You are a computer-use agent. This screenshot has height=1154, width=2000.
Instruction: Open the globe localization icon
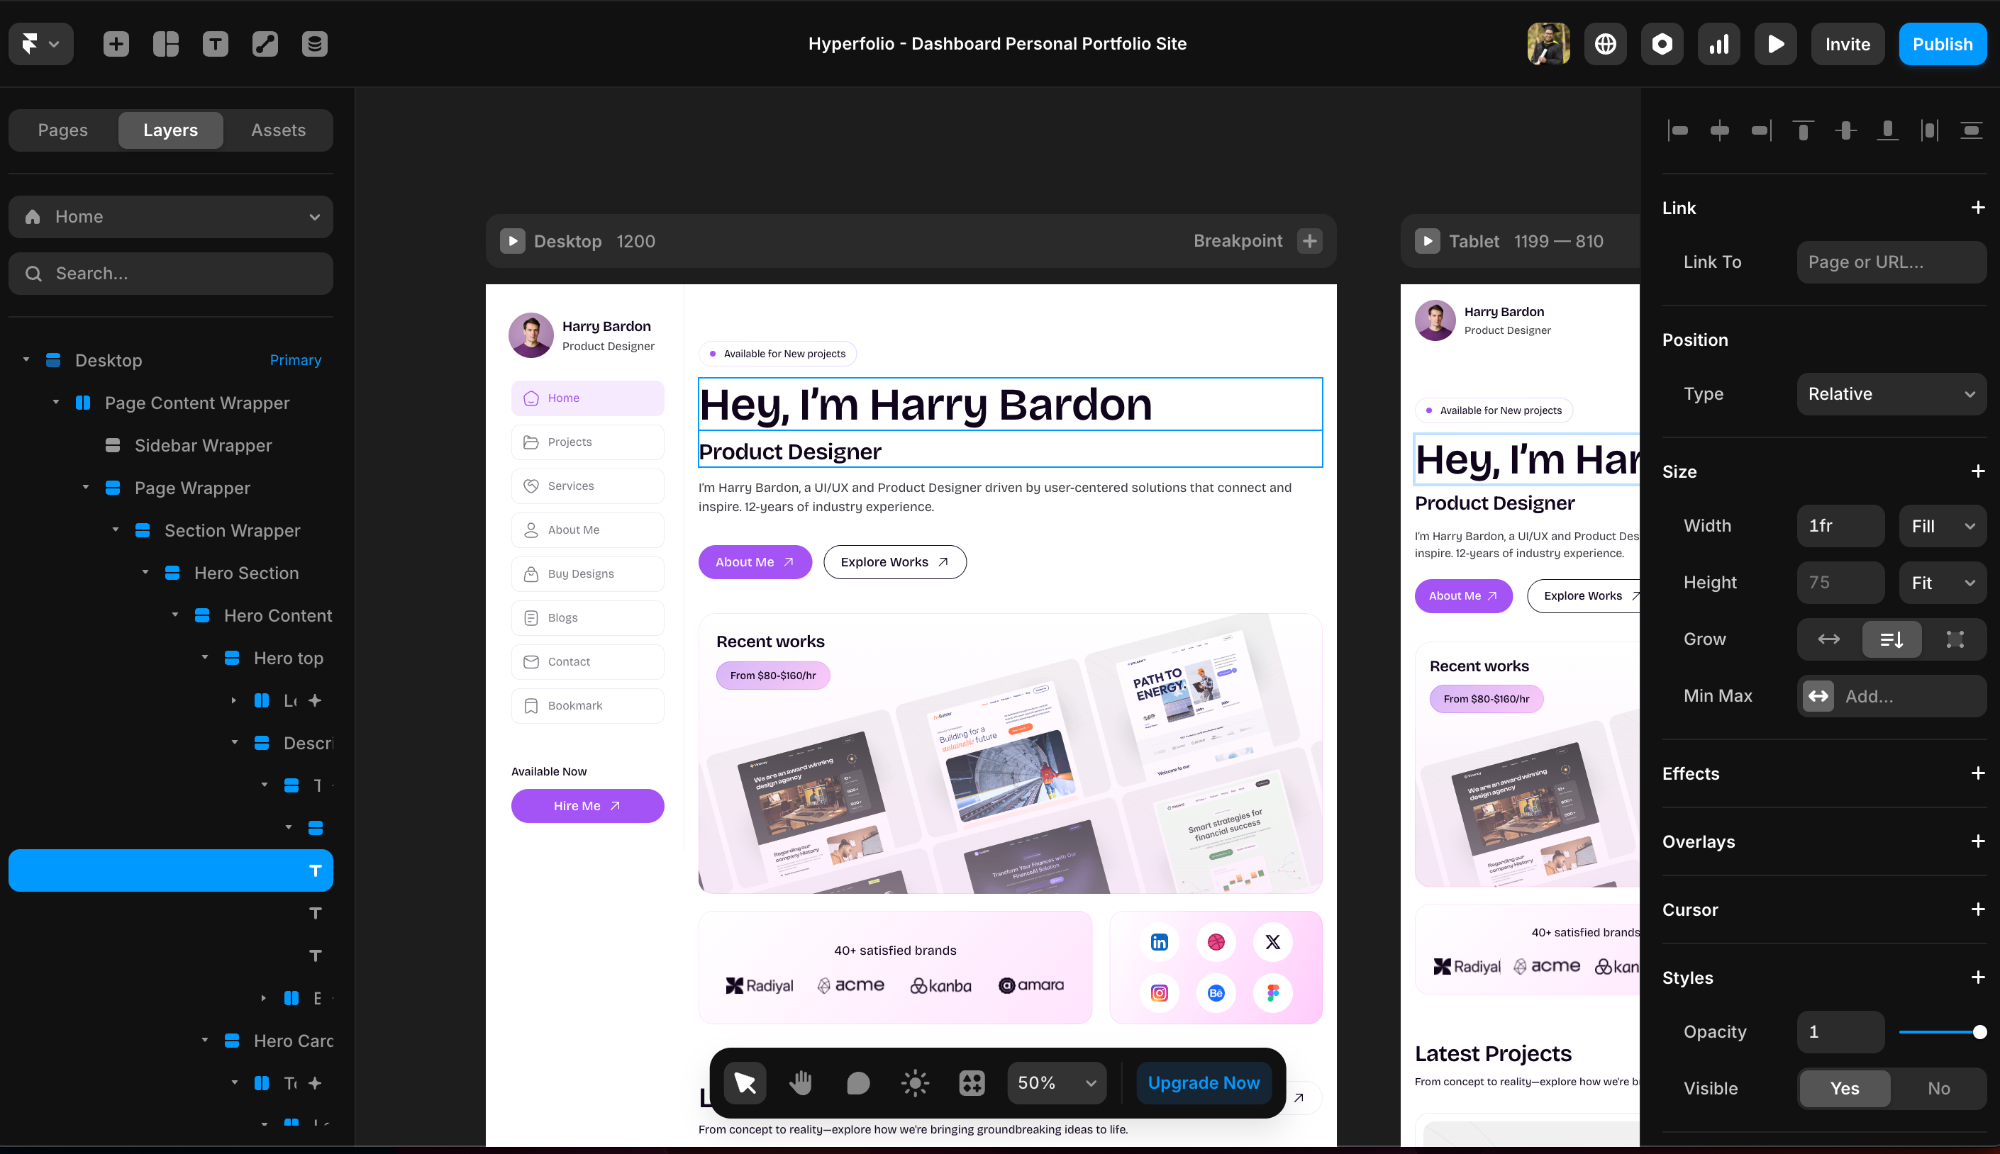[1605, 44]
